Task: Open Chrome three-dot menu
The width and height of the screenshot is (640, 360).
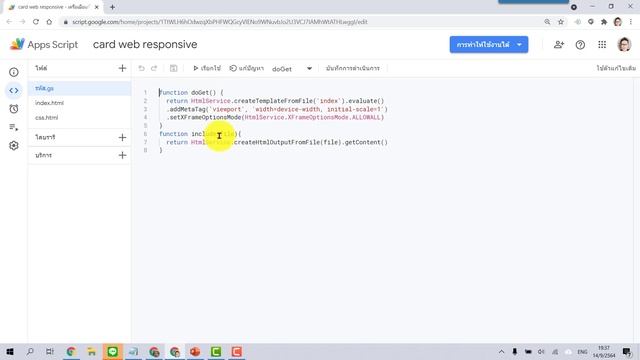Action: coord(631,22)
